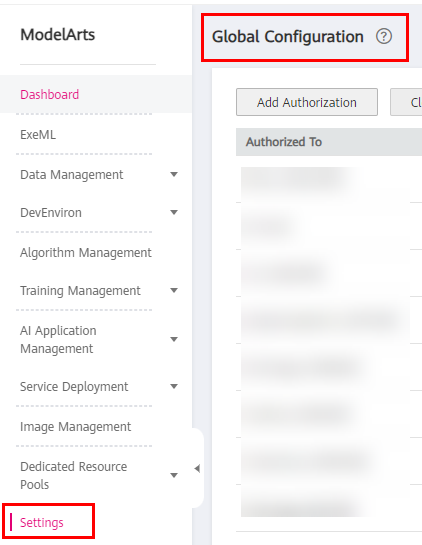
Task: Expand AI Application Management submenu arrow
Action: coord(174,339)
